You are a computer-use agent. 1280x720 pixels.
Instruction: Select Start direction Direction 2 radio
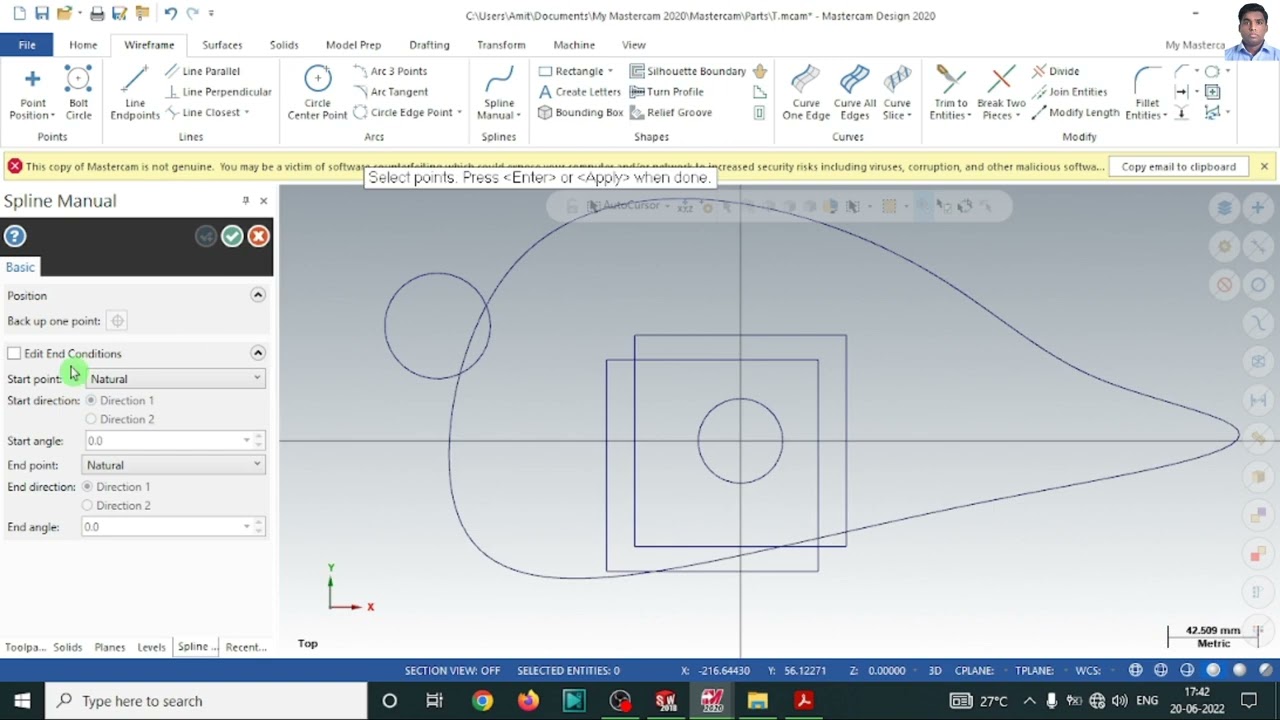tap(91, 420)
